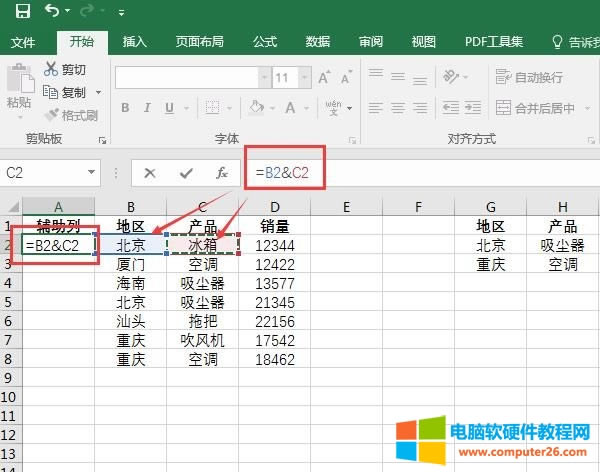The width and height of the screenshot is (600, 472).
Task: Click the Cut (剪切) scissors icon
Action: [52, 69]
